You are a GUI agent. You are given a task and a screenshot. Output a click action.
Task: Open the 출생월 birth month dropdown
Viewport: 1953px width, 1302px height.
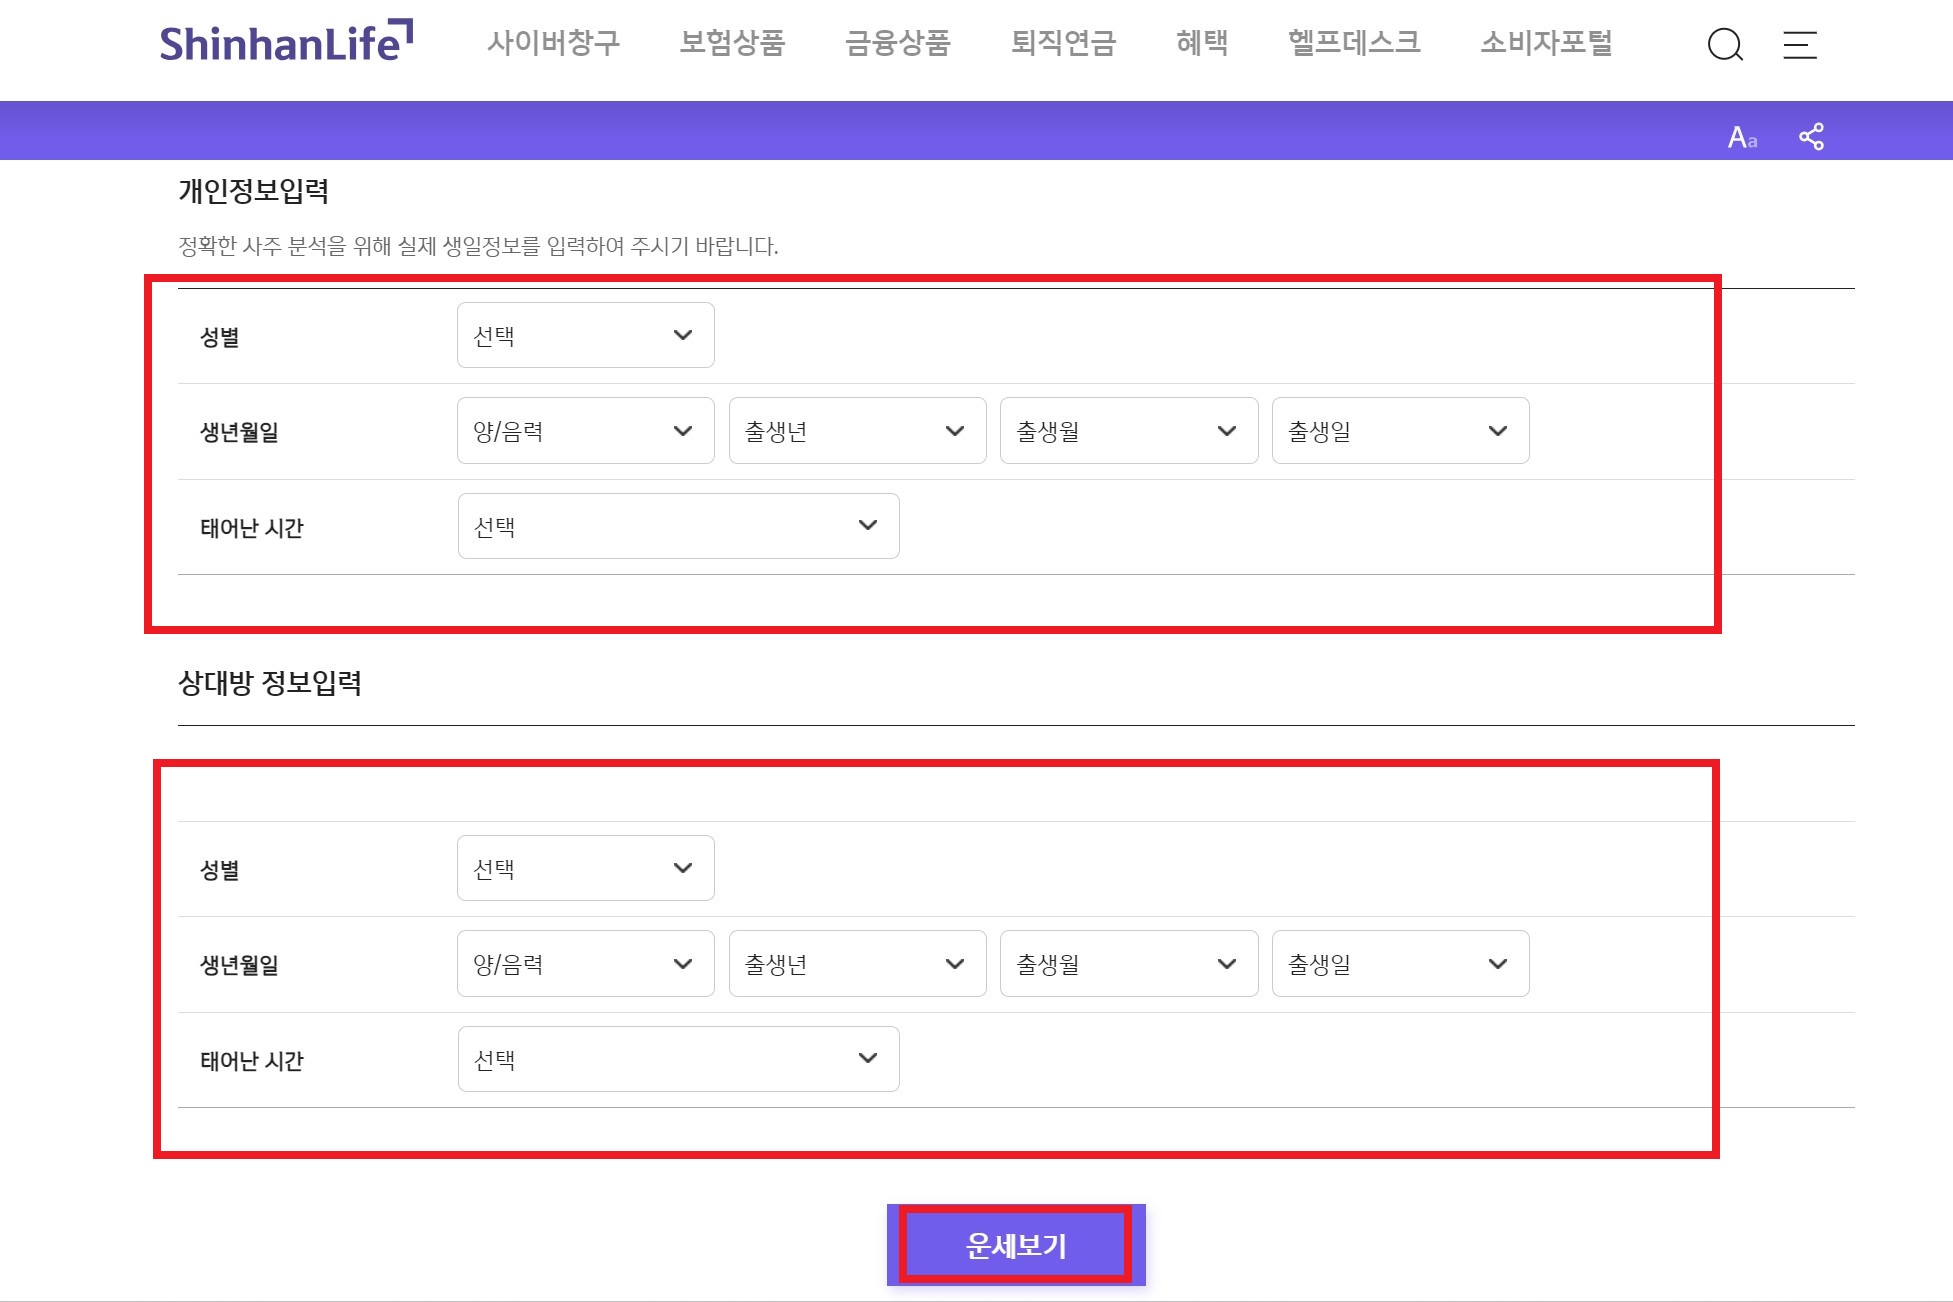1129,431
